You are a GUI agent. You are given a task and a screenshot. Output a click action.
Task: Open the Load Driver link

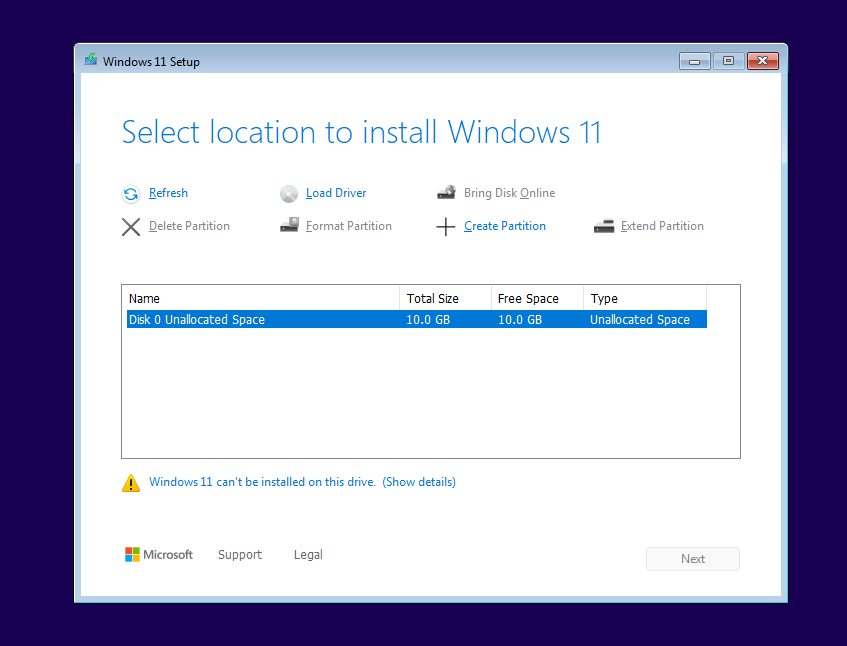(336, 193)
